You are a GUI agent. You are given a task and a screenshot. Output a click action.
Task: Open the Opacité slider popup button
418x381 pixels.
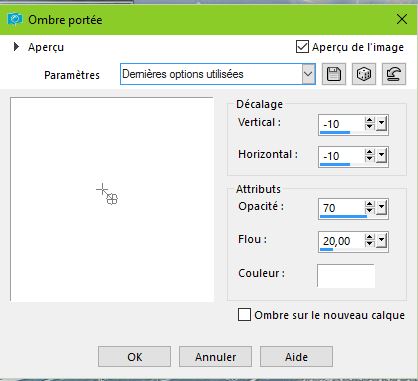point(381,208)
